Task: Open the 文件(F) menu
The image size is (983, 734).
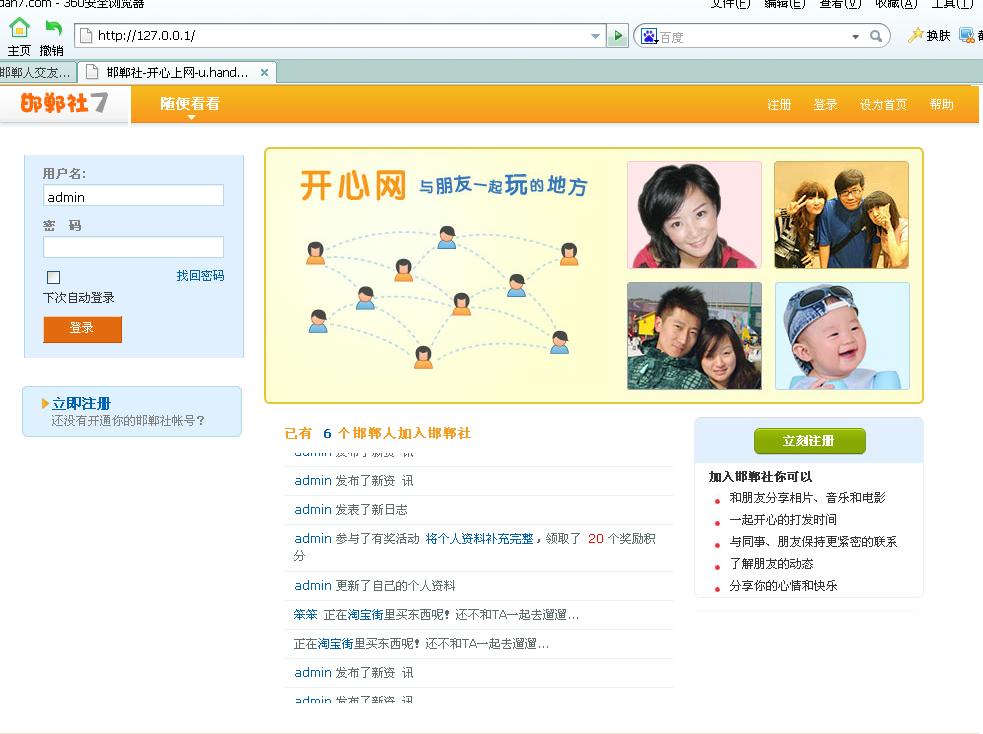Action: pyautogui.click(x=730, y=4)
